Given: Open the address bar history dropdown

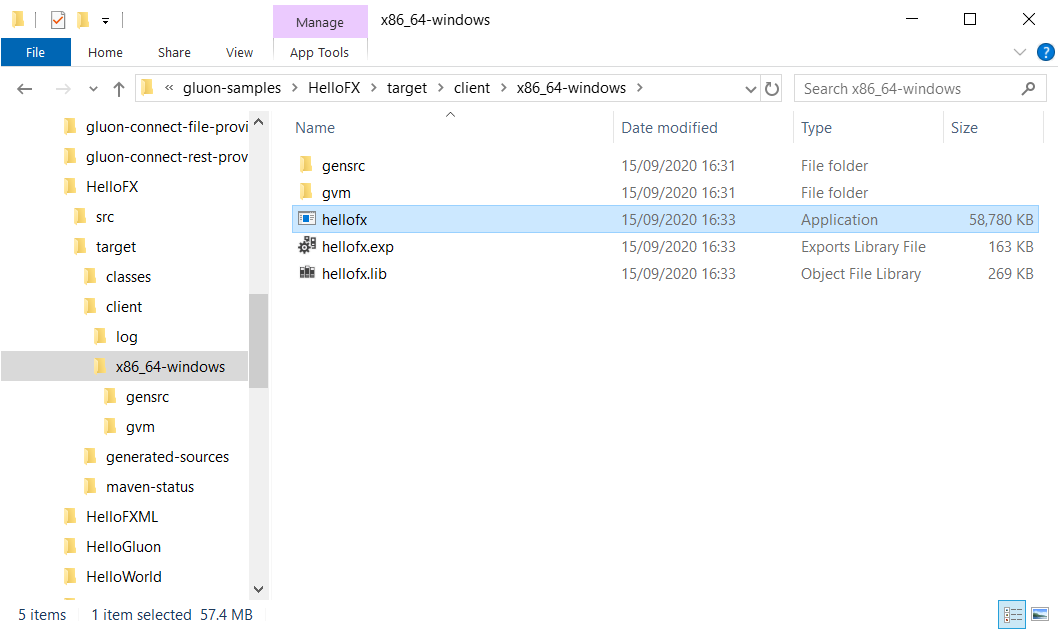Looking at the screenshot, I should 750,89.
